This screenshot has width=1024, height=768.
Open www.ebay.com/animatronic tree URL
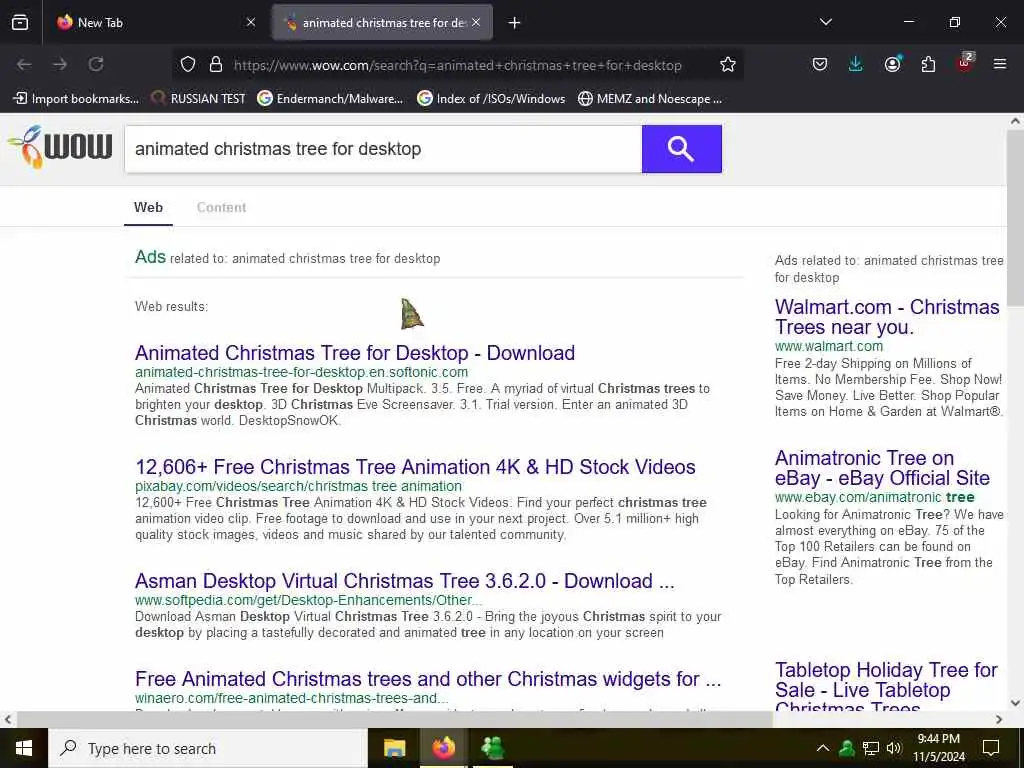tap(874, 497)
